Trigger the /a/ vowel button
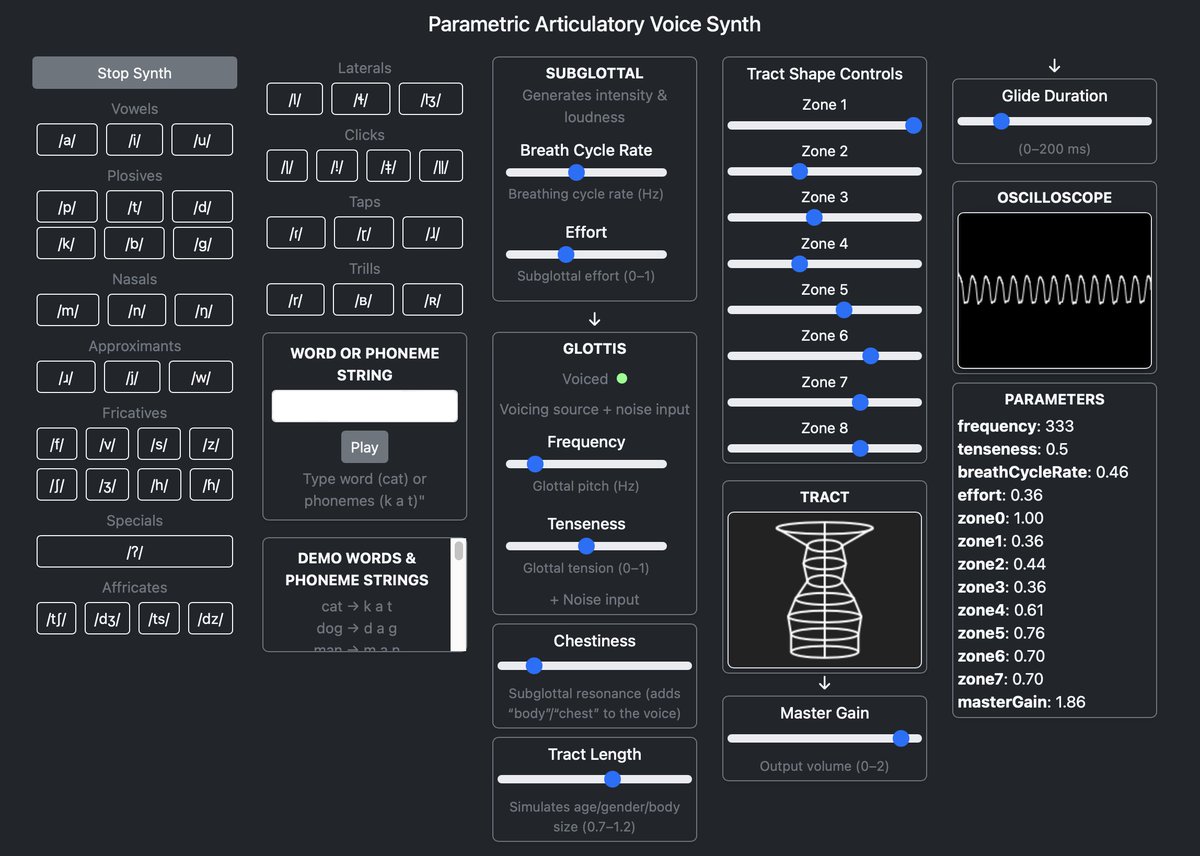The image size is (1200, 856). click(x=67, y=140)
